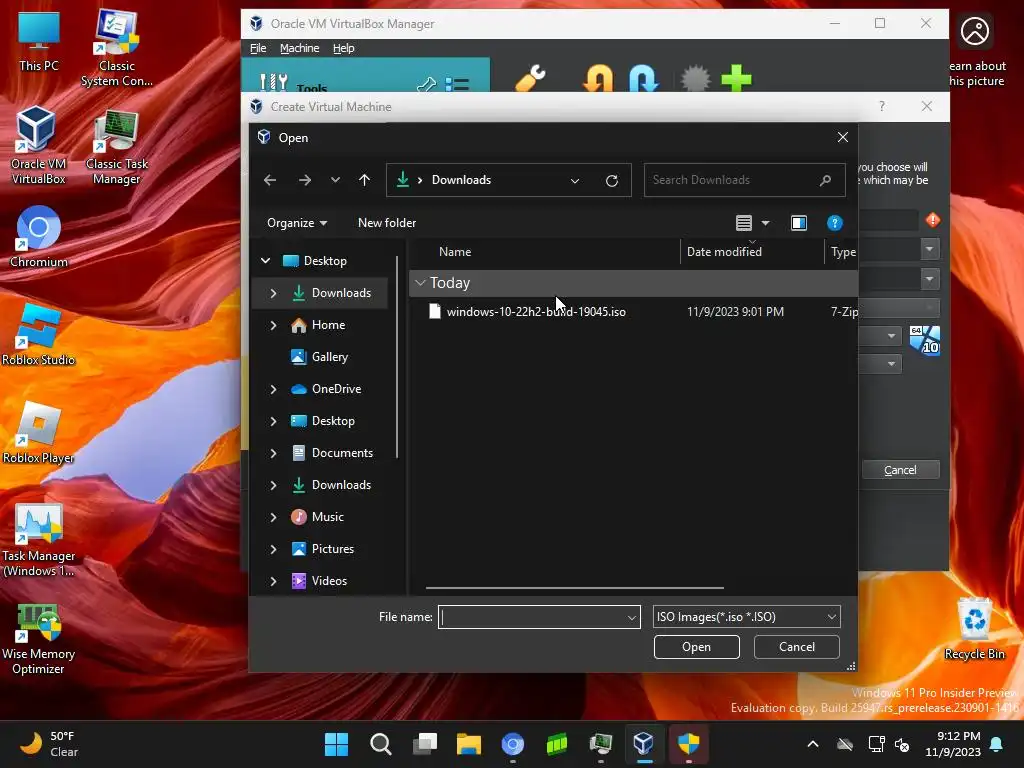Click Cancel in Create Virtual Machine dialog
The height and width of the screenshot is (768, 1024).
[x=901, y=470]
